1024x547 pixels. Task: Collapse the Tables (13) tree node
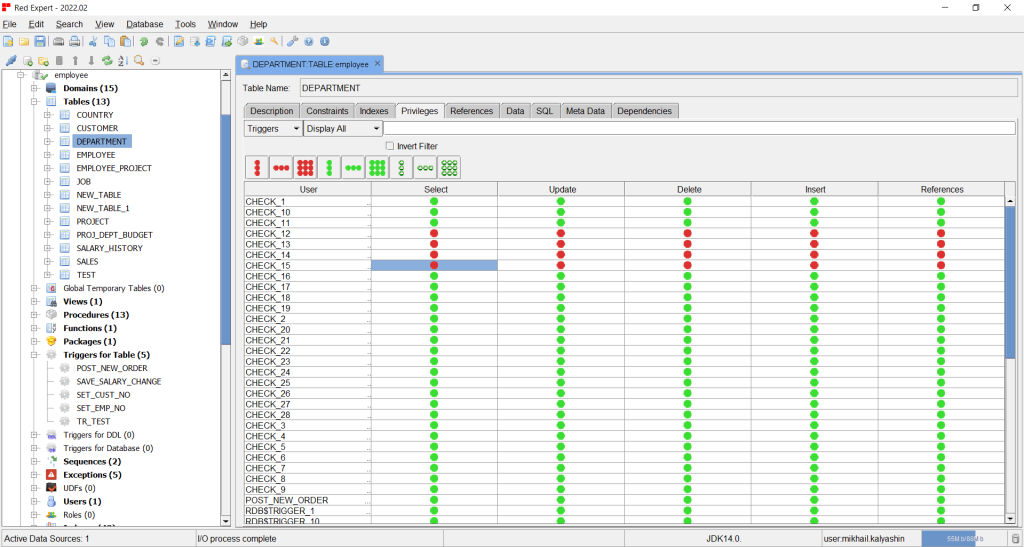[34, 101]
